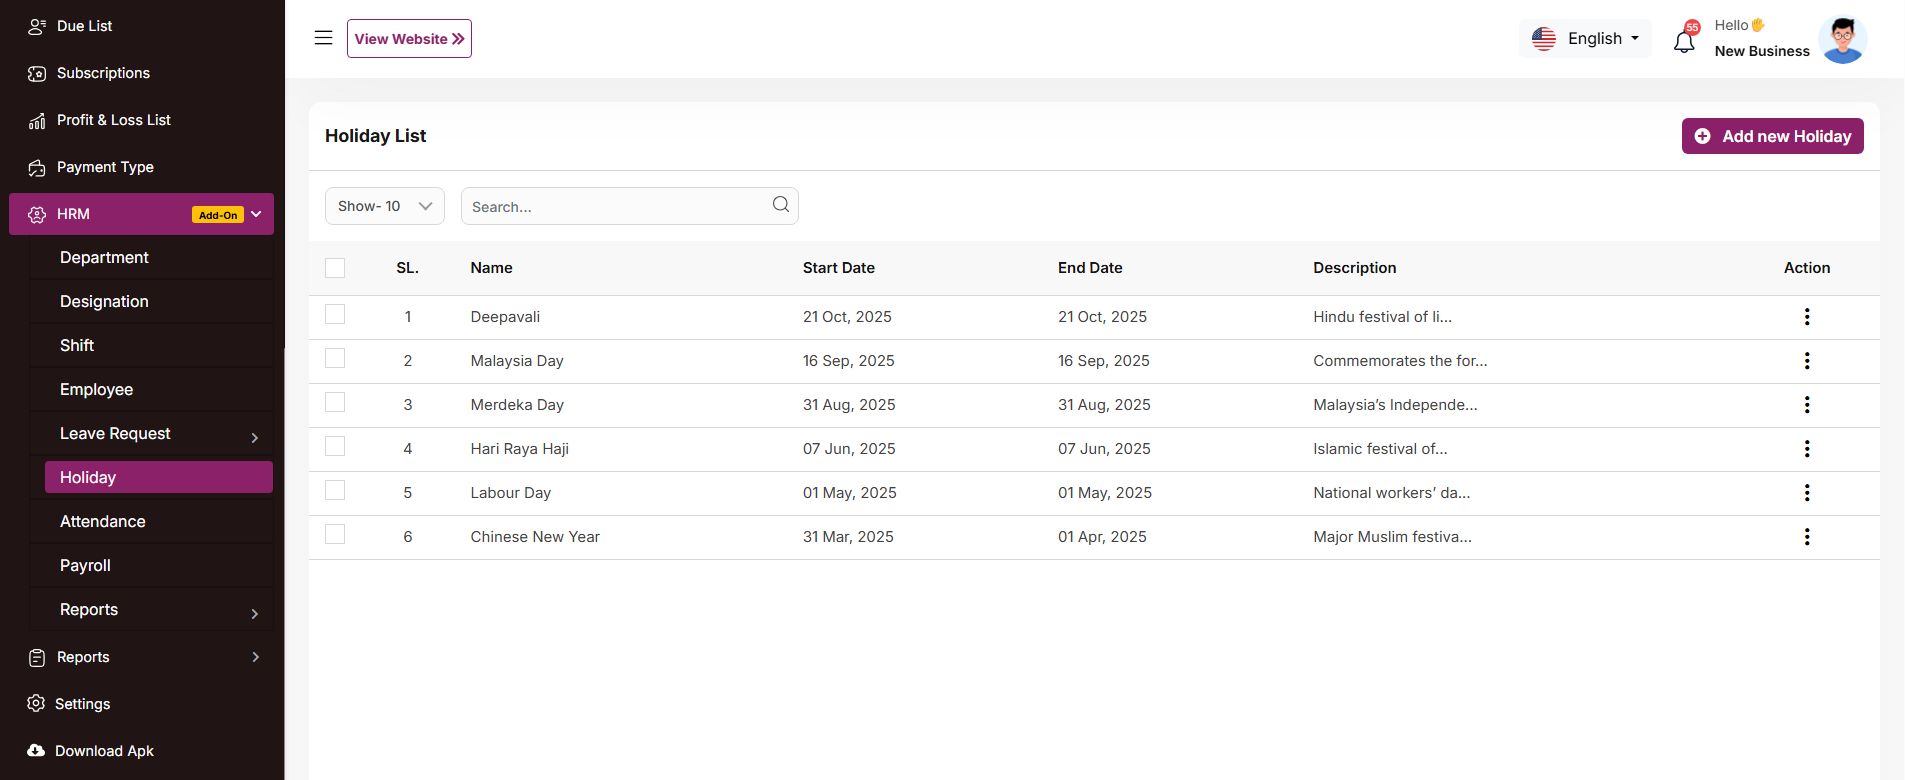Screen dimensions: 1905x780
Task: Click the View Website button
Action: 409,39
